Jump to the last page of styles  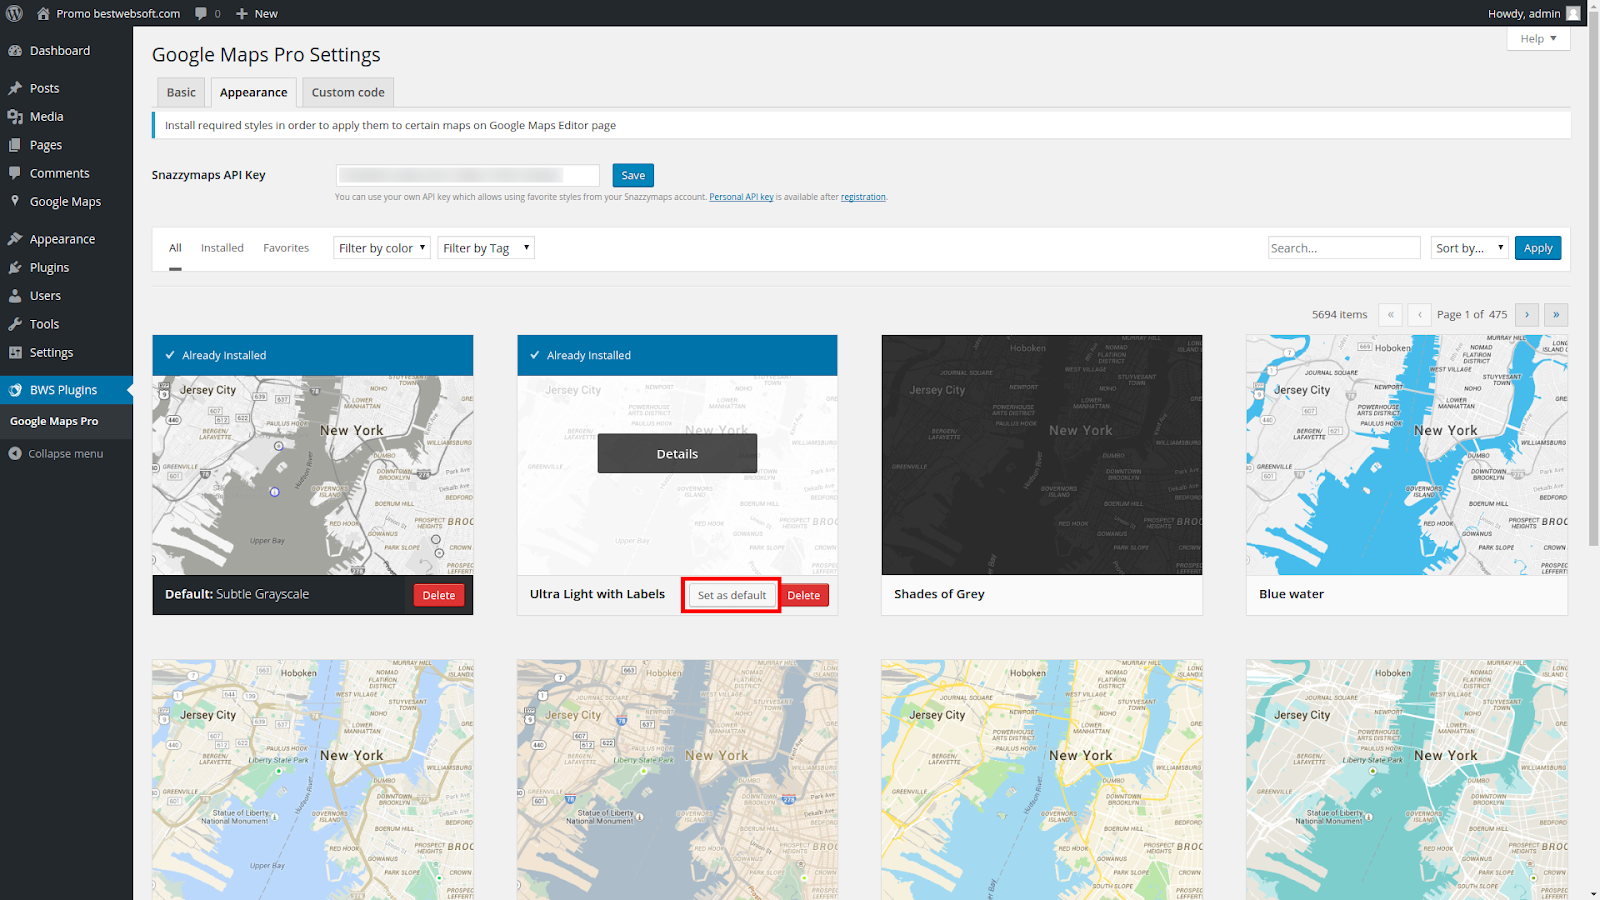(1556, 314)
